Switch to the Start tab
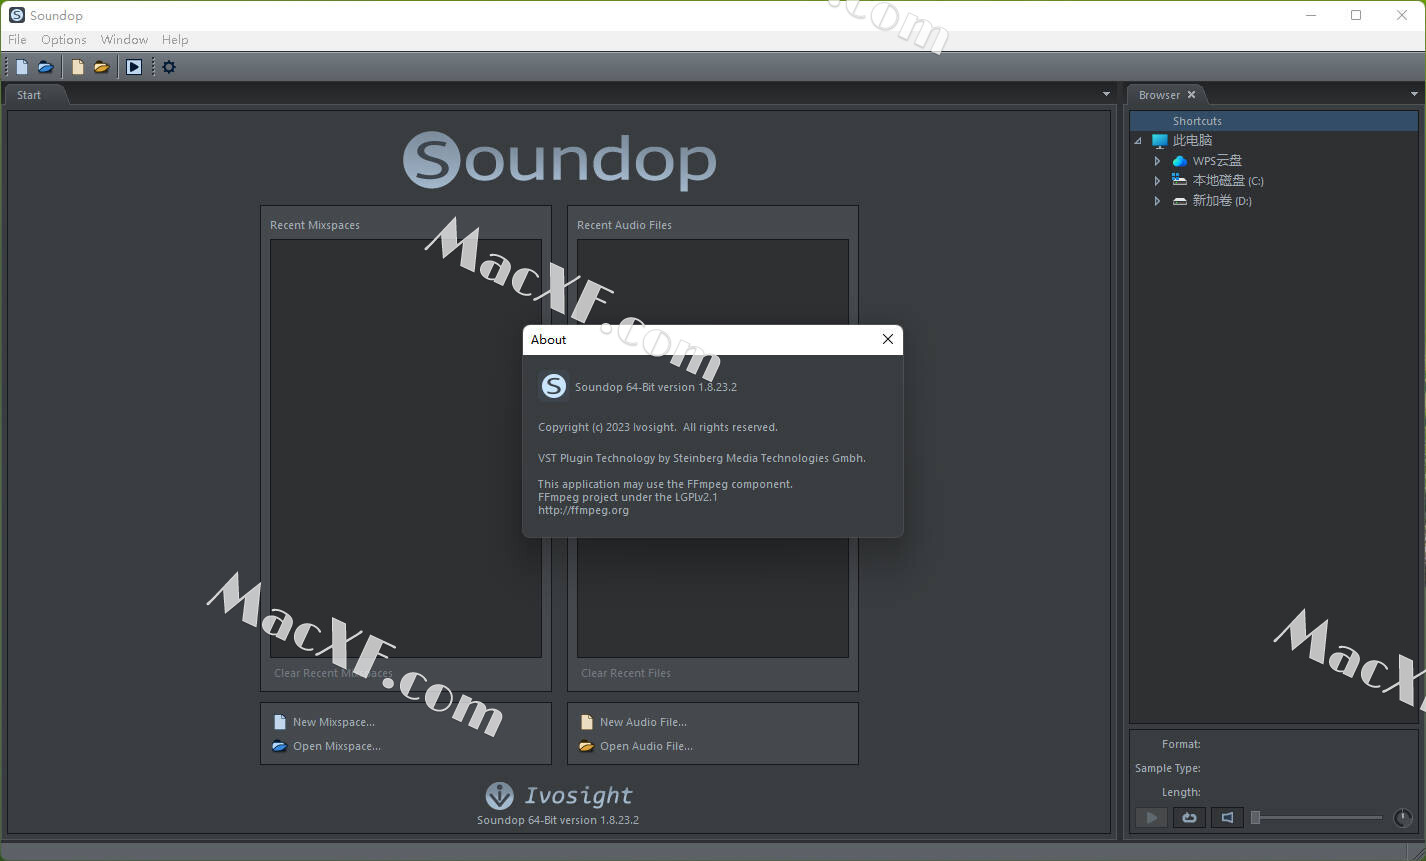The width and height of the screenshot is (1426, 861). coord(29,95)
